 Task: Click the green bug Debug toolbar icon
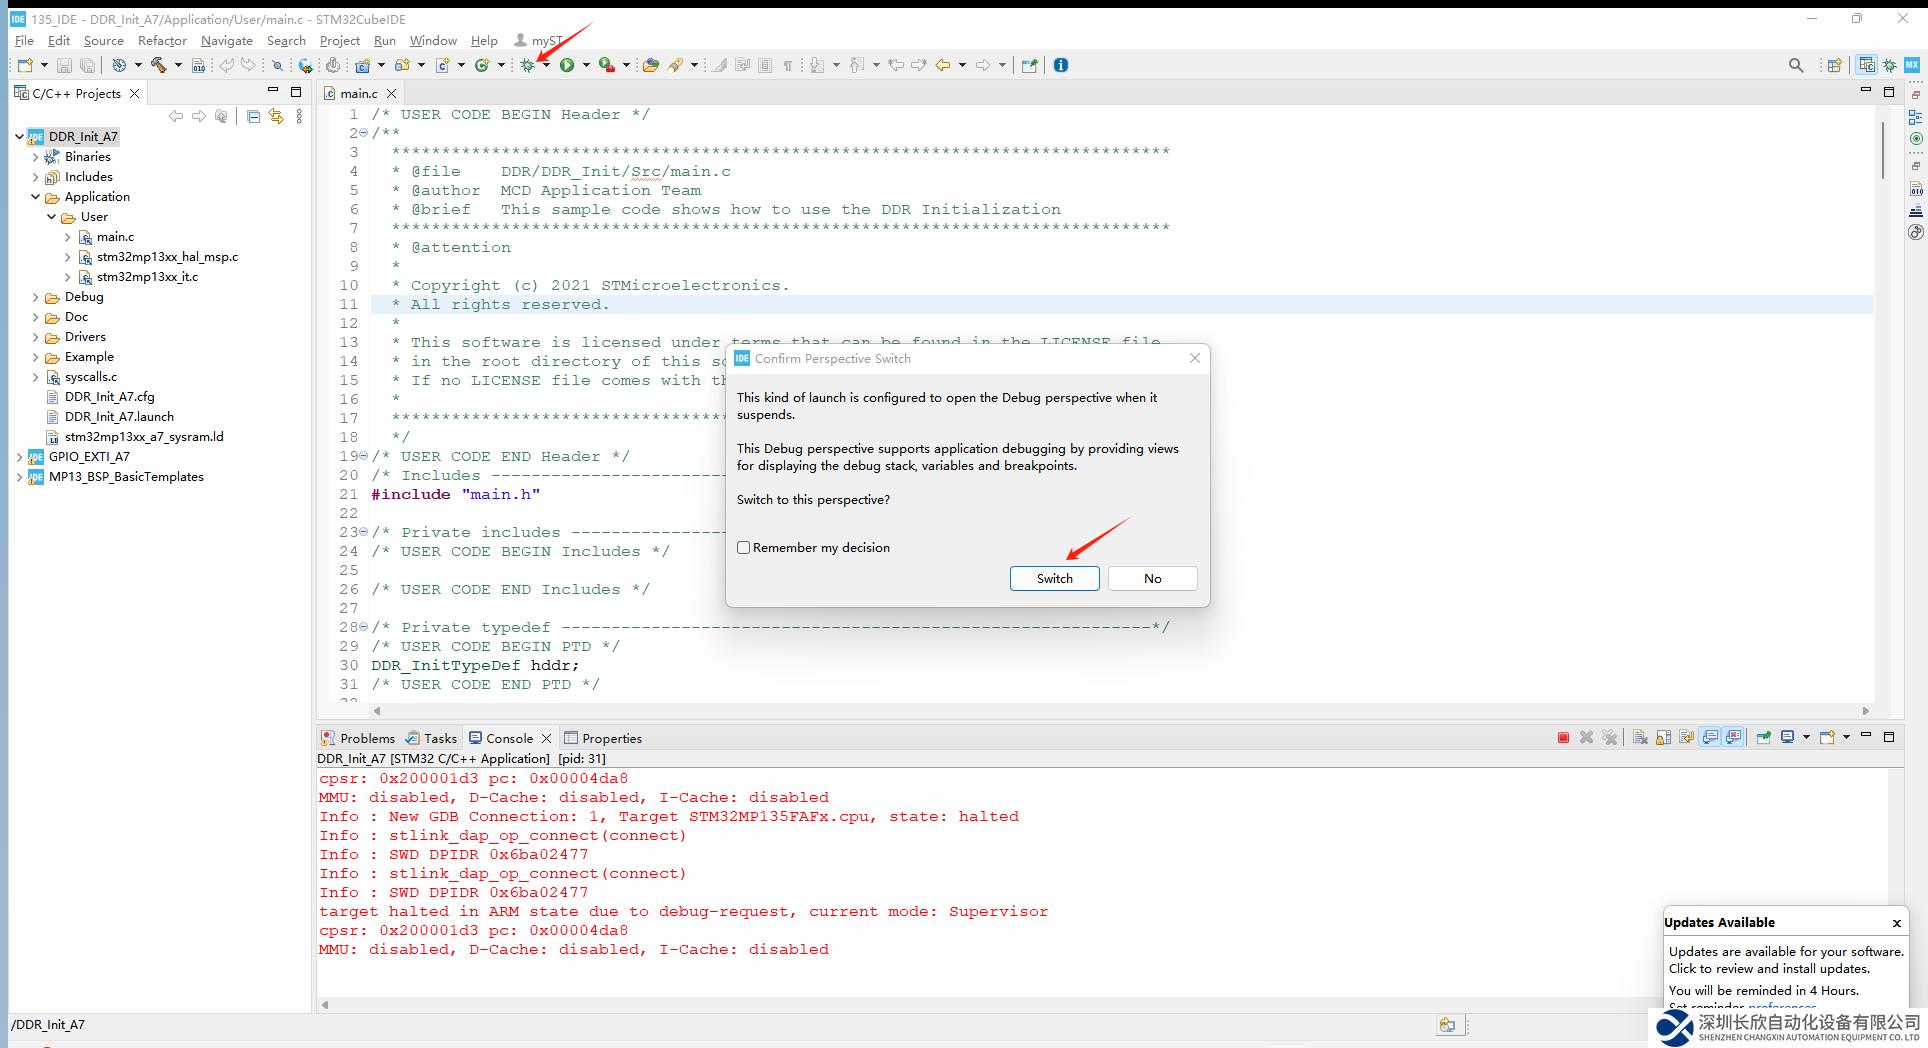(527, 66)
